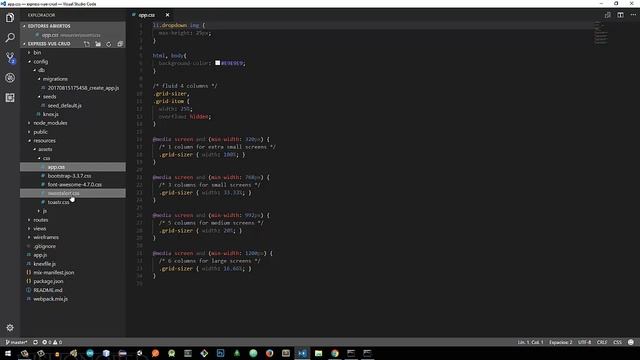Viewport: 640px width, 360px height.
Task: Expand the js folder
Action: click(44, 211)
